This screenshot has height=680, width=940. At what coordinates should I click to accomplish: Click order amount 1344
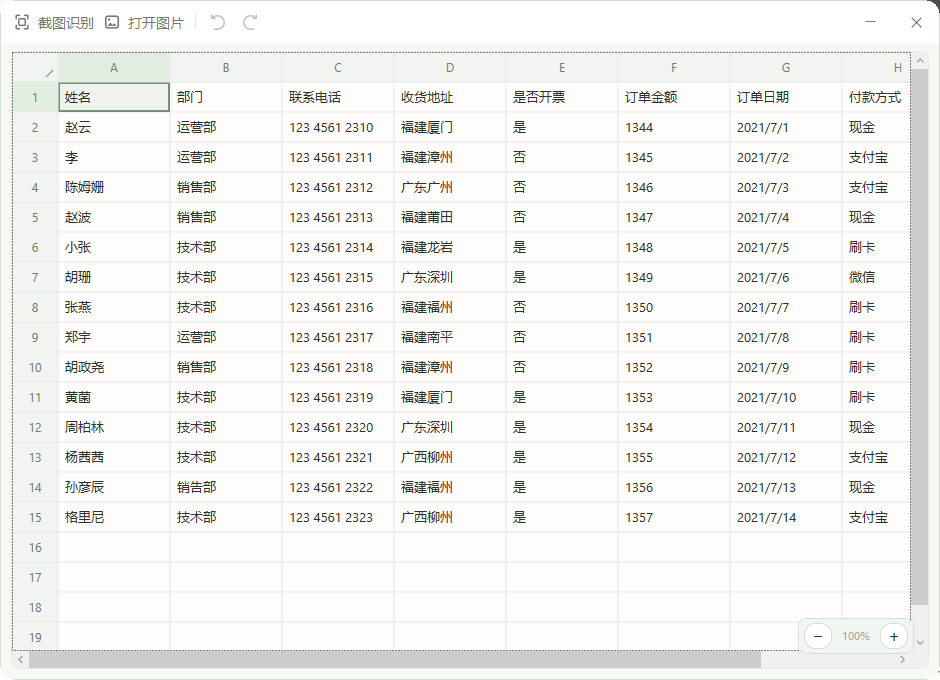click(x=674, y=127)
